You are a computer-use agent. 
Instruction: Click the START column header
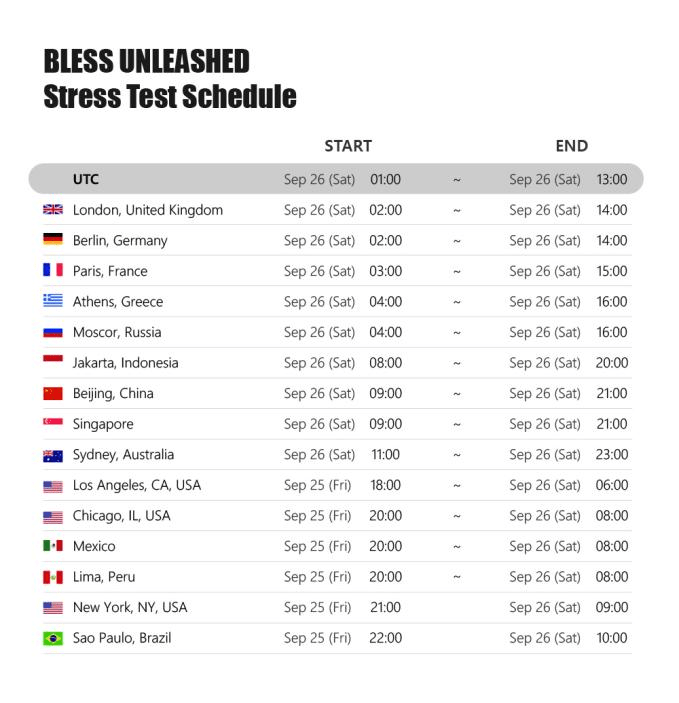coord(348,146)
